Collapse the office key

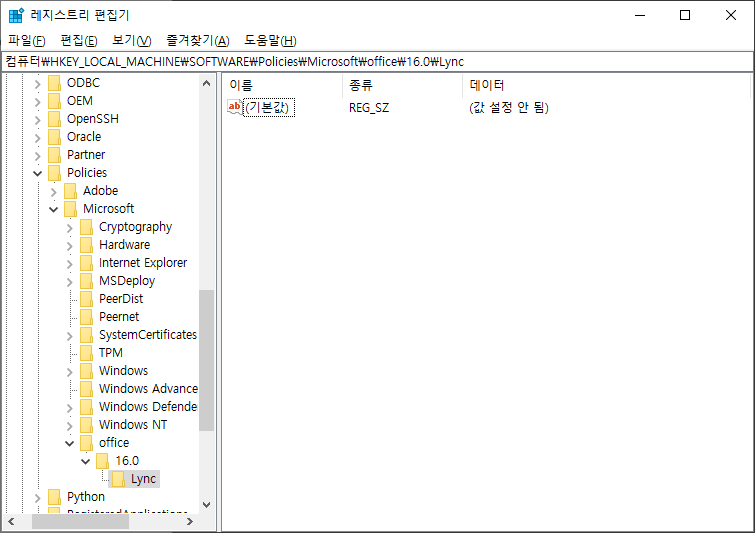(69, 443)
